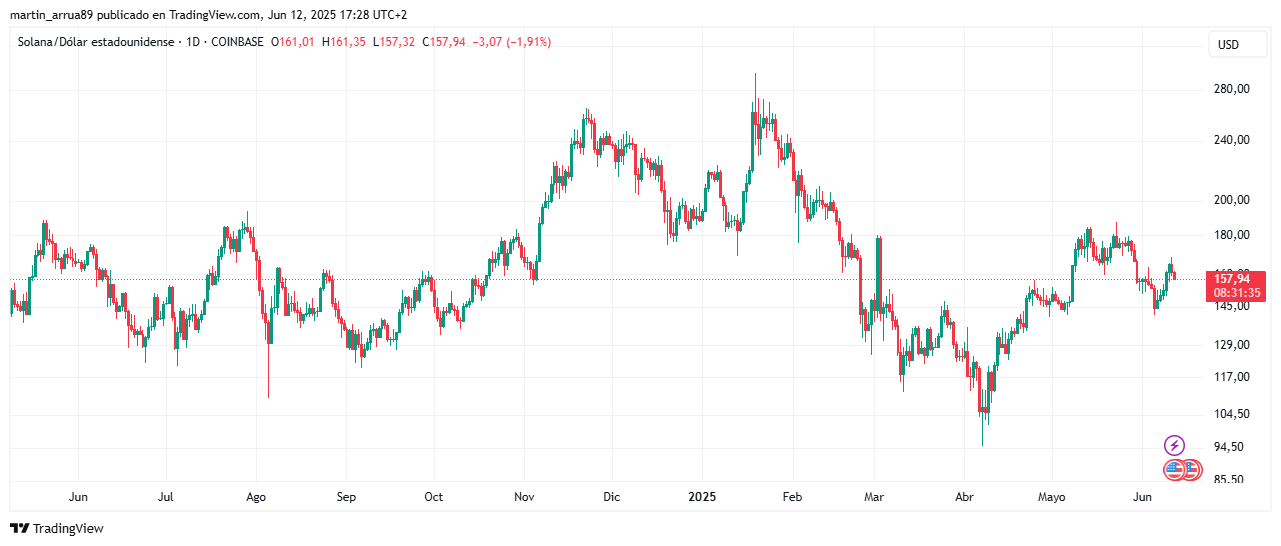
Task: Click the 1D interval label
Action: click(193, 42)
